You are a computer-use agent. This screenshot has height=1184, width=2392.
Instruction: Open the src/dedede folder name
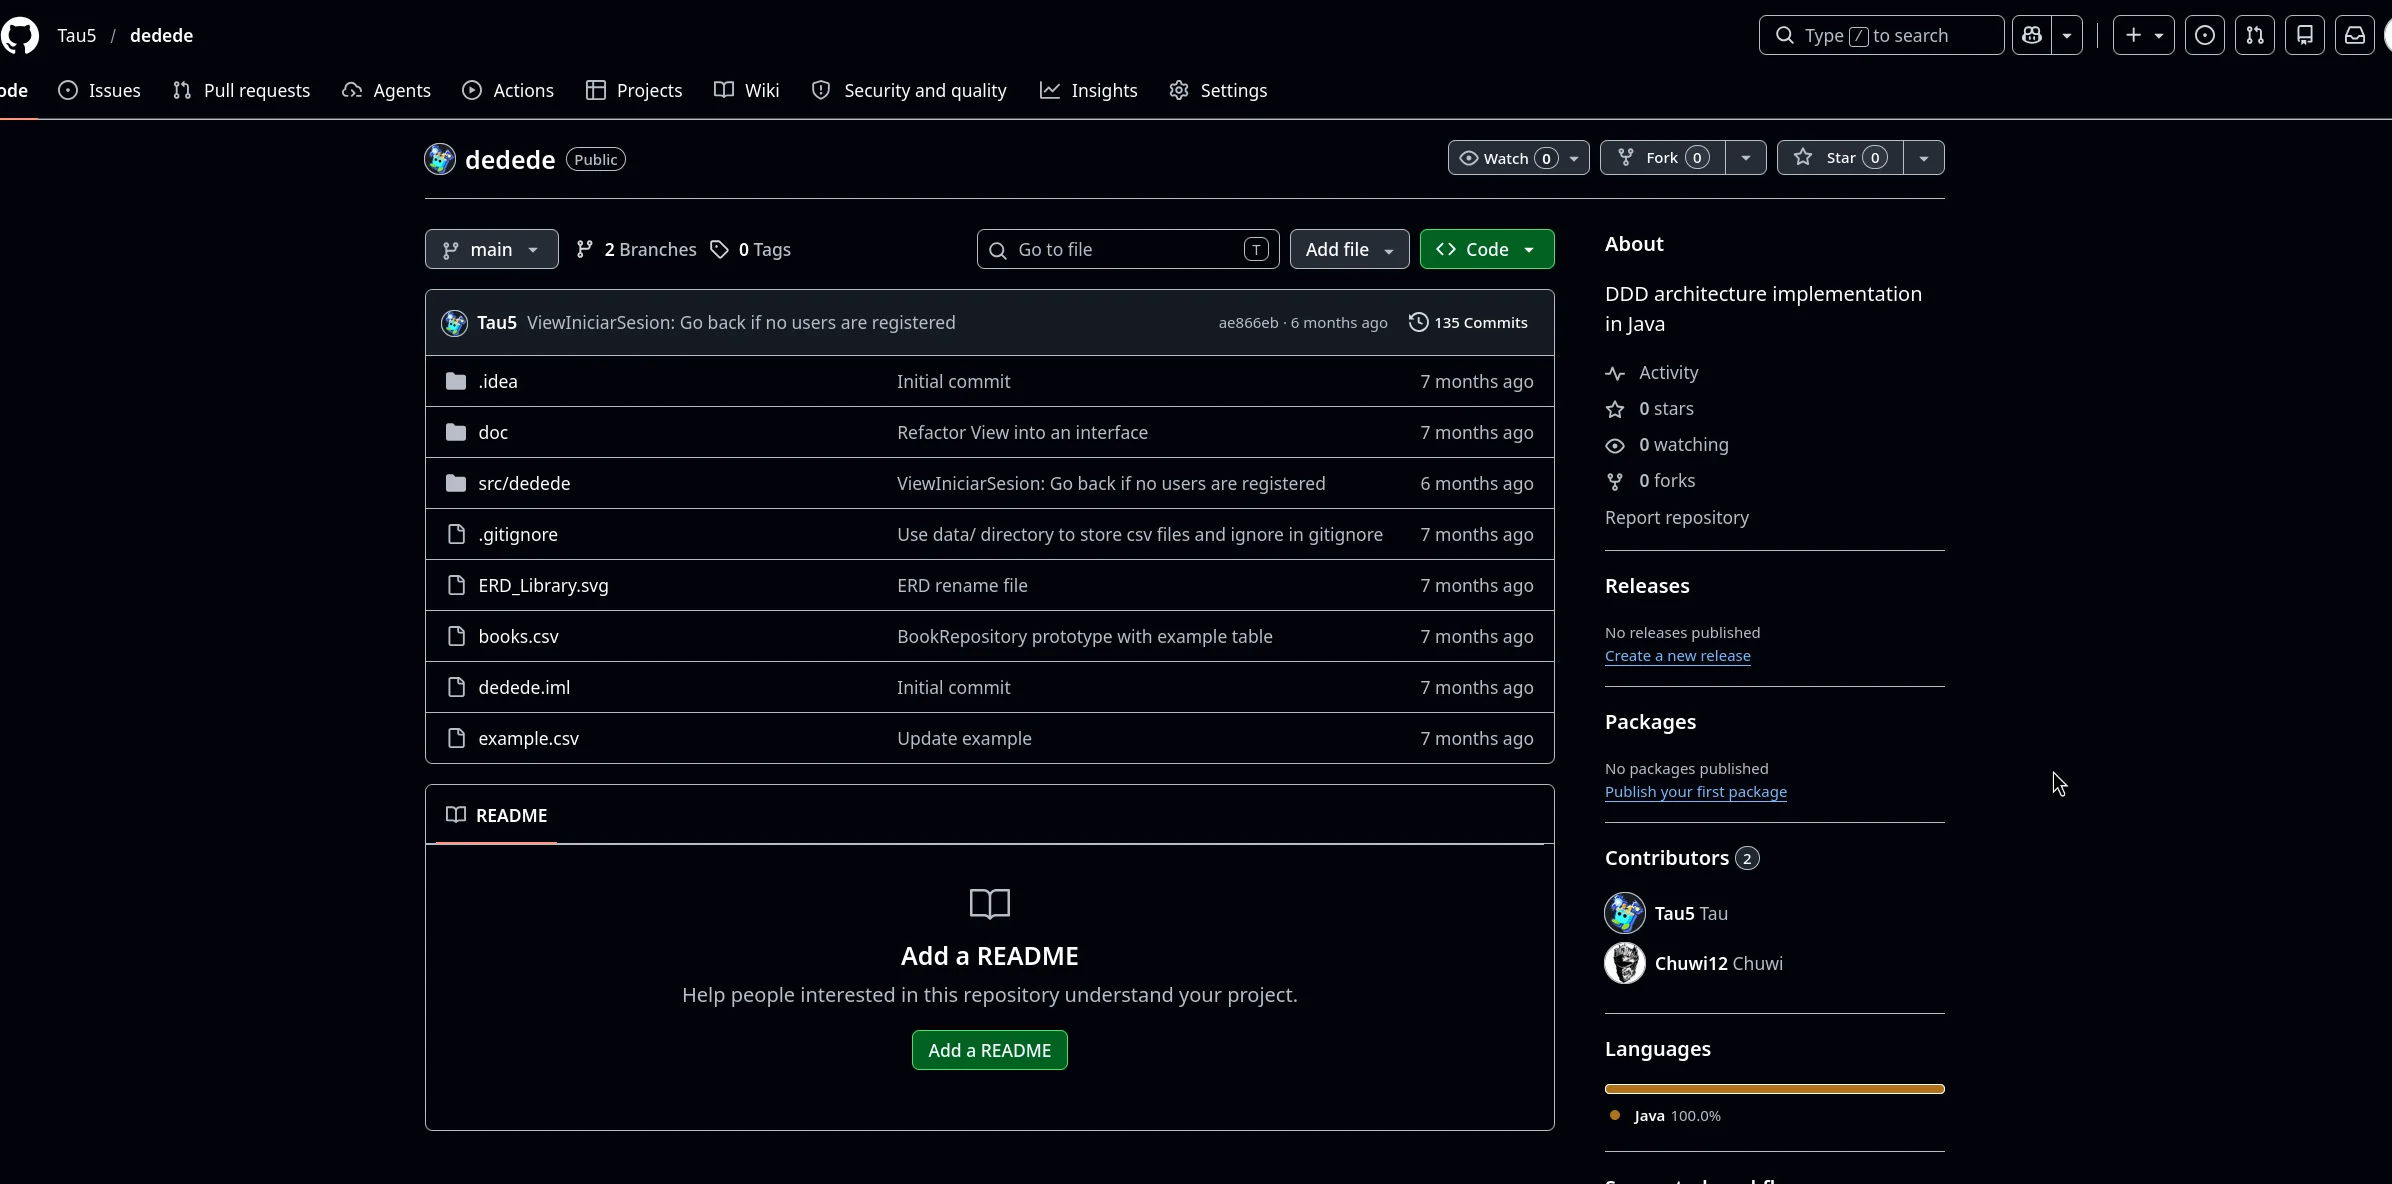pyautogui.click(x=524, y=483)
